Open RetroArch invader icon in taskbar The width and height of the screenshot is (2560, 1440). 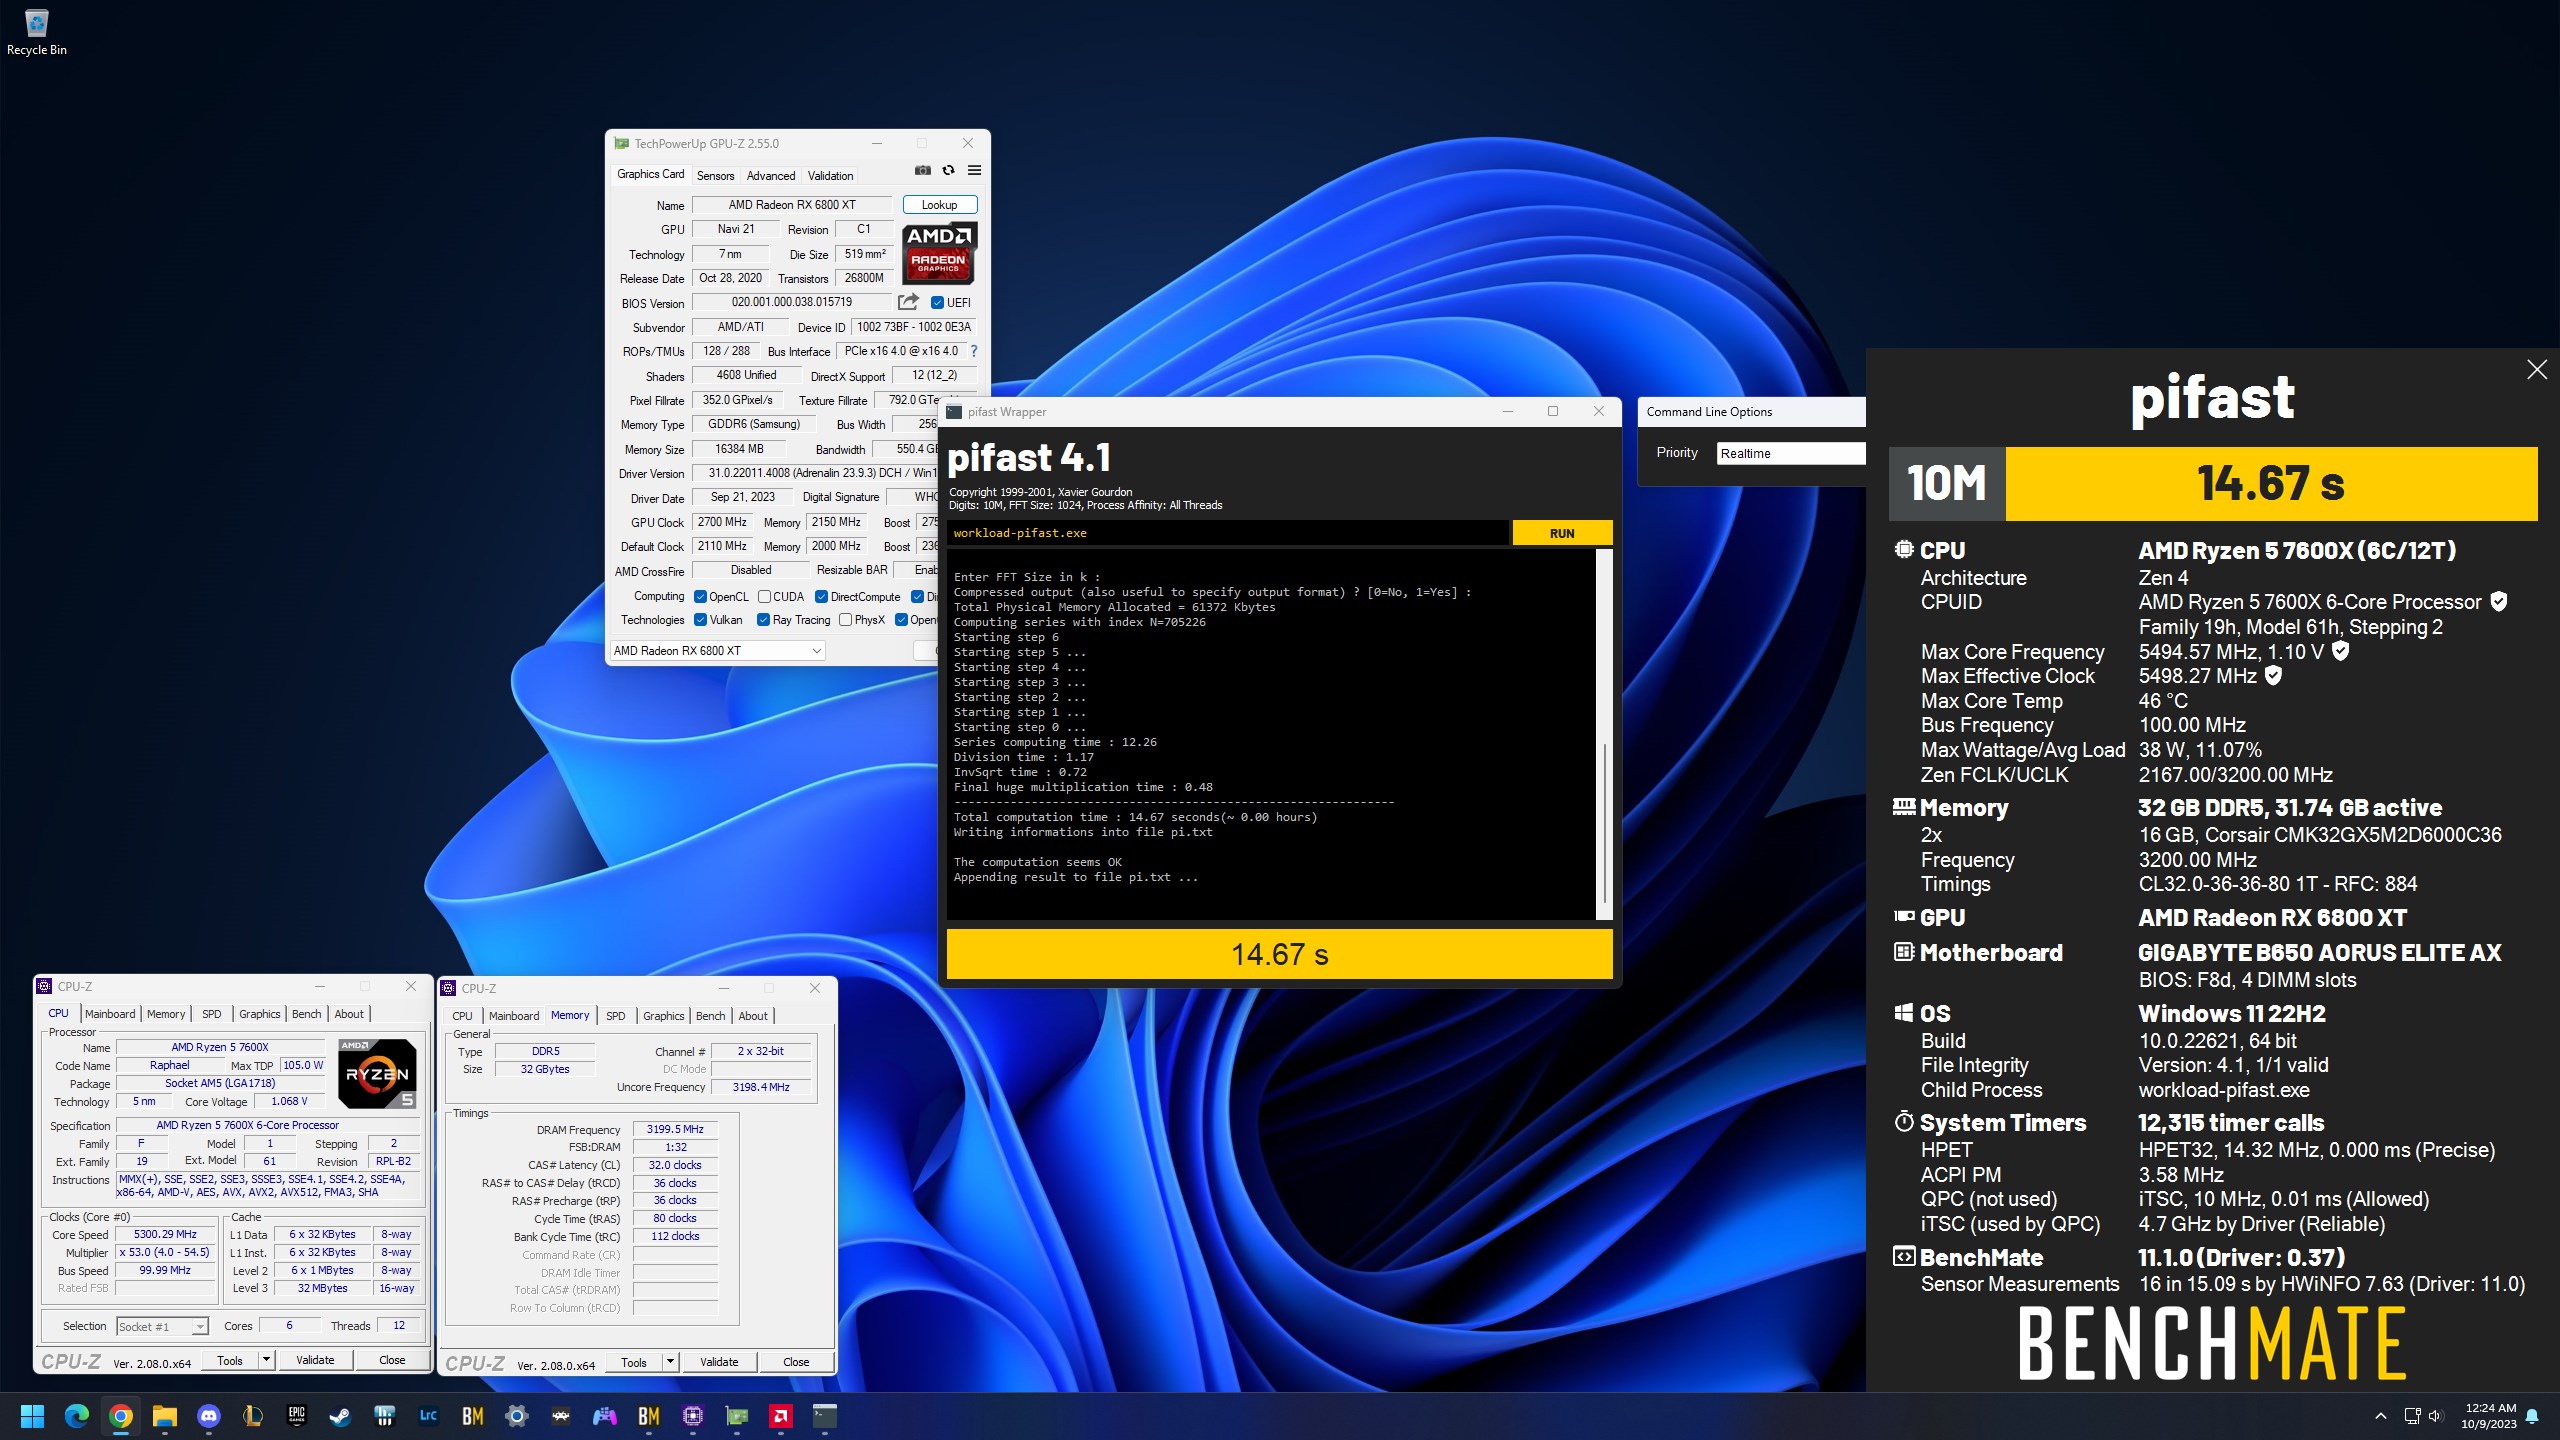pos(560,1416)
